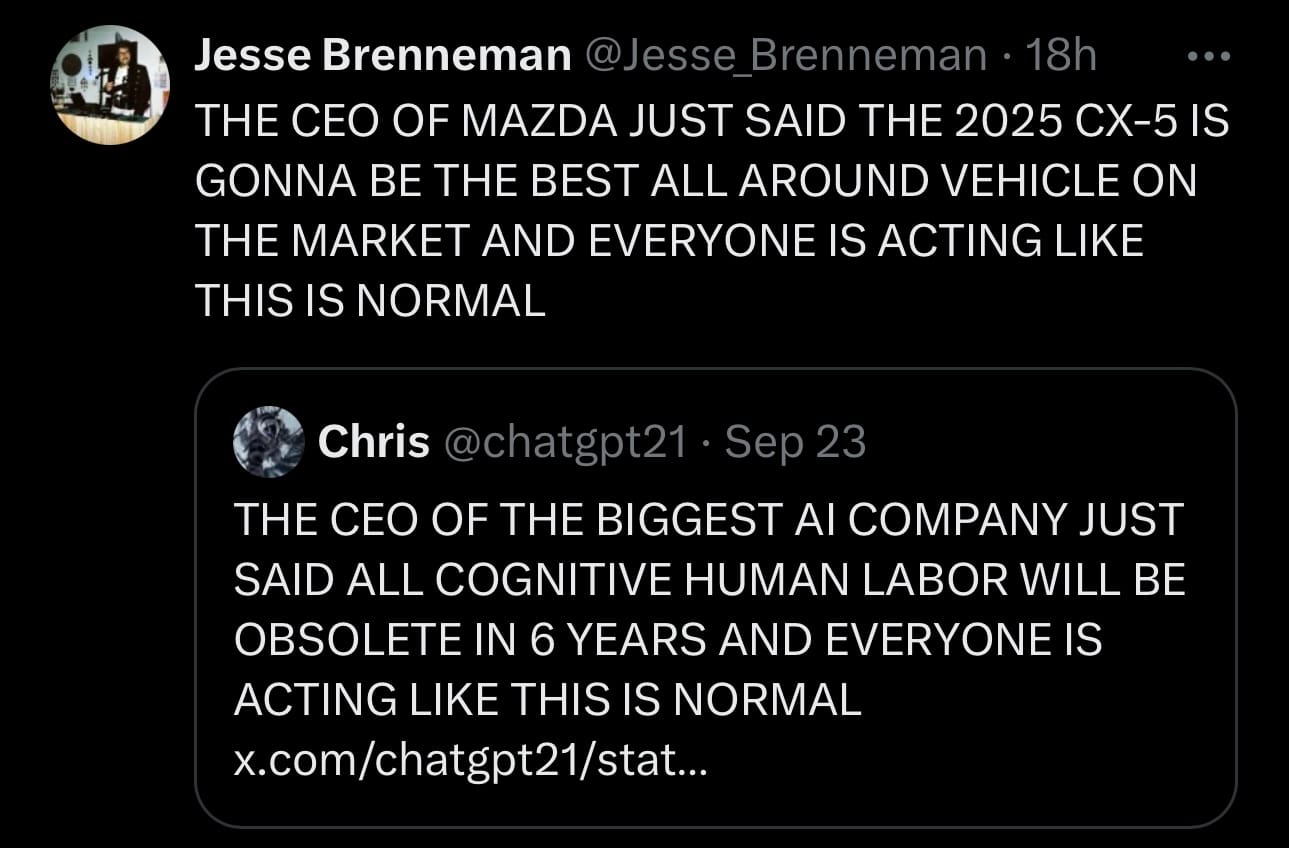Screen dimensions: 1289x848
Task: Open the 18h timestamp link
Action: click(x=1061, y=56)
